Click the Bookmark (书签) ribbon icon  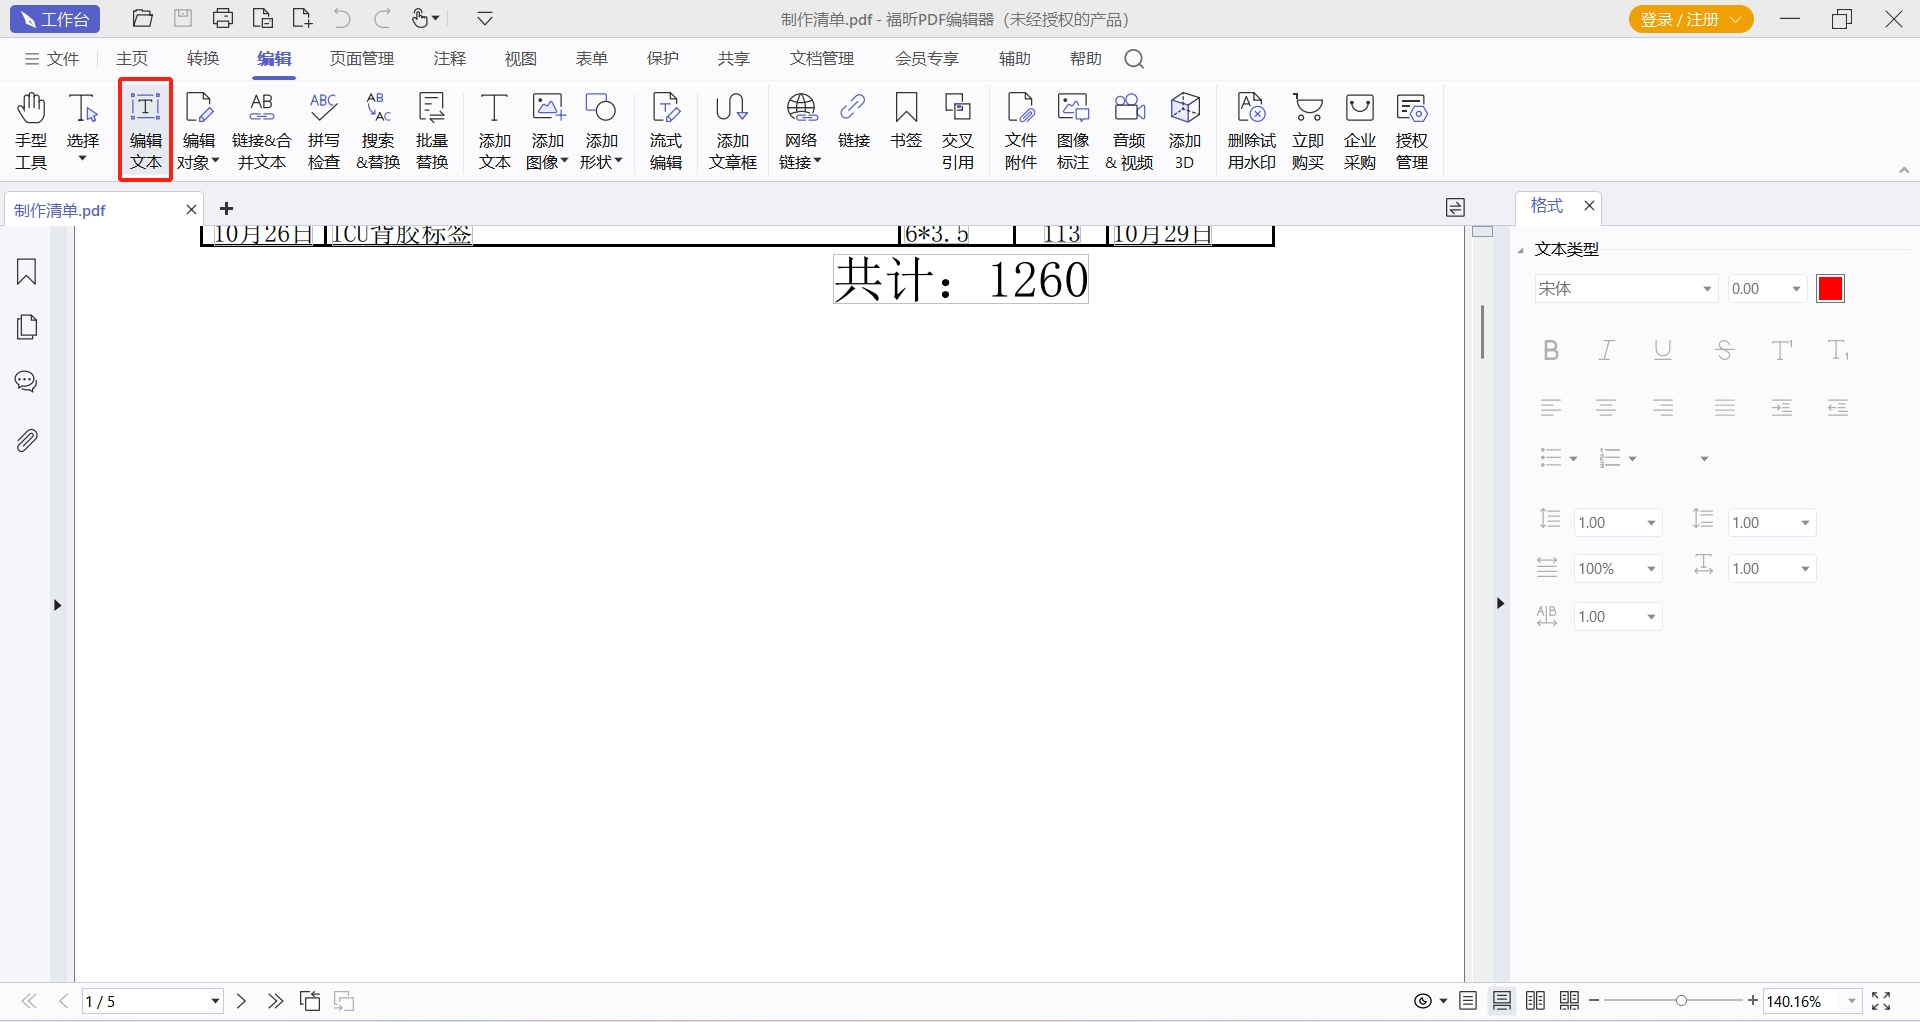[906, 120]
